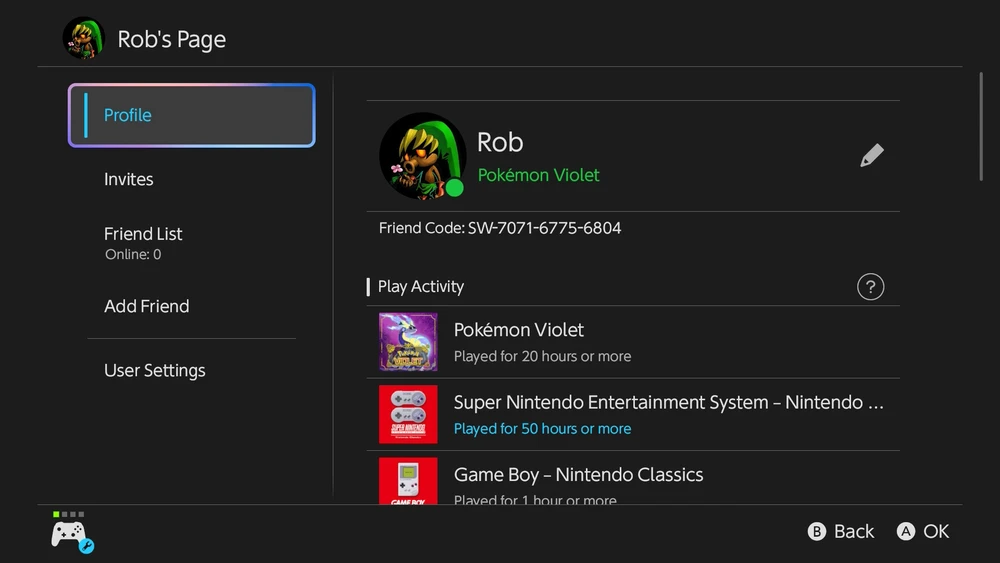Click the vertical scrollbar on right edge
1000x563 pixels.
pyautogui.click(x=981, y=127)
